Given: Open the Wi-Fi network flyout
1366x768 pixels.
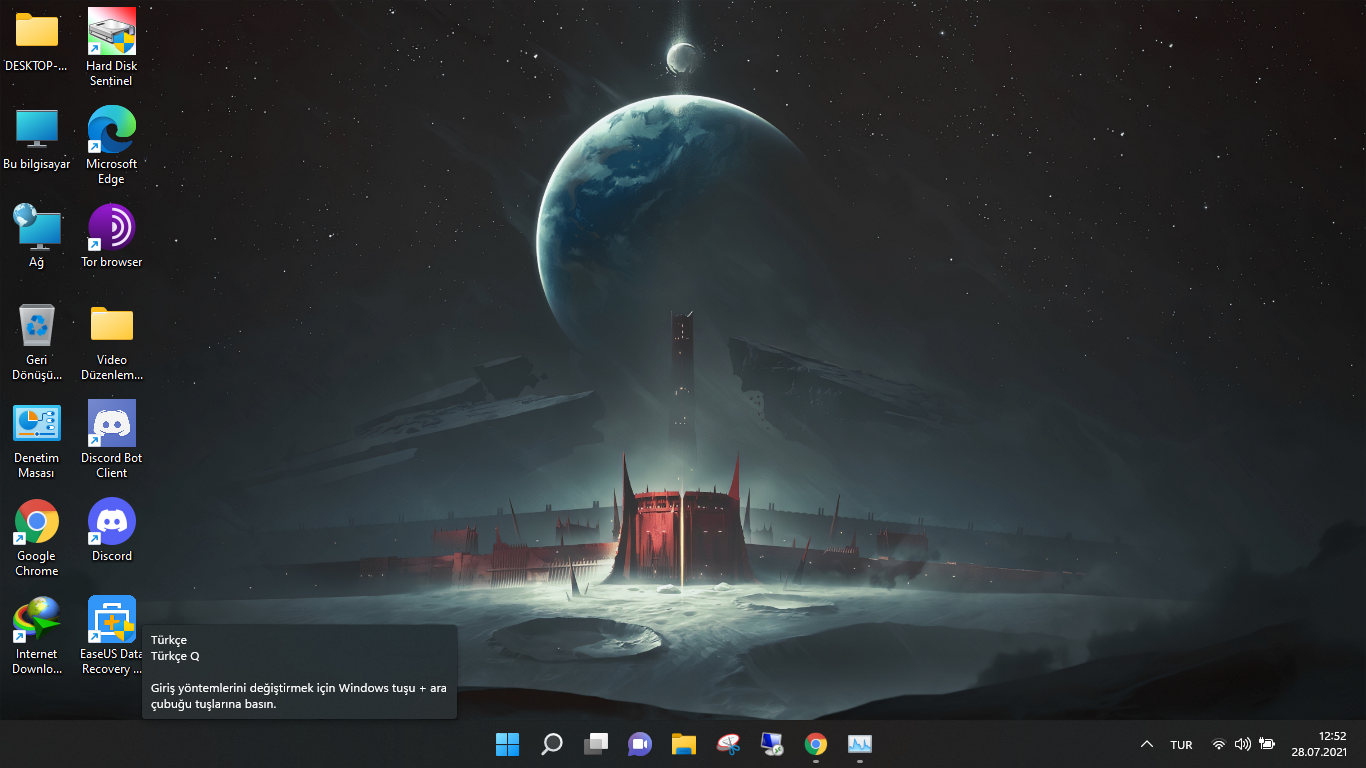Looking at the screenshot, I should coord(1218,744).
